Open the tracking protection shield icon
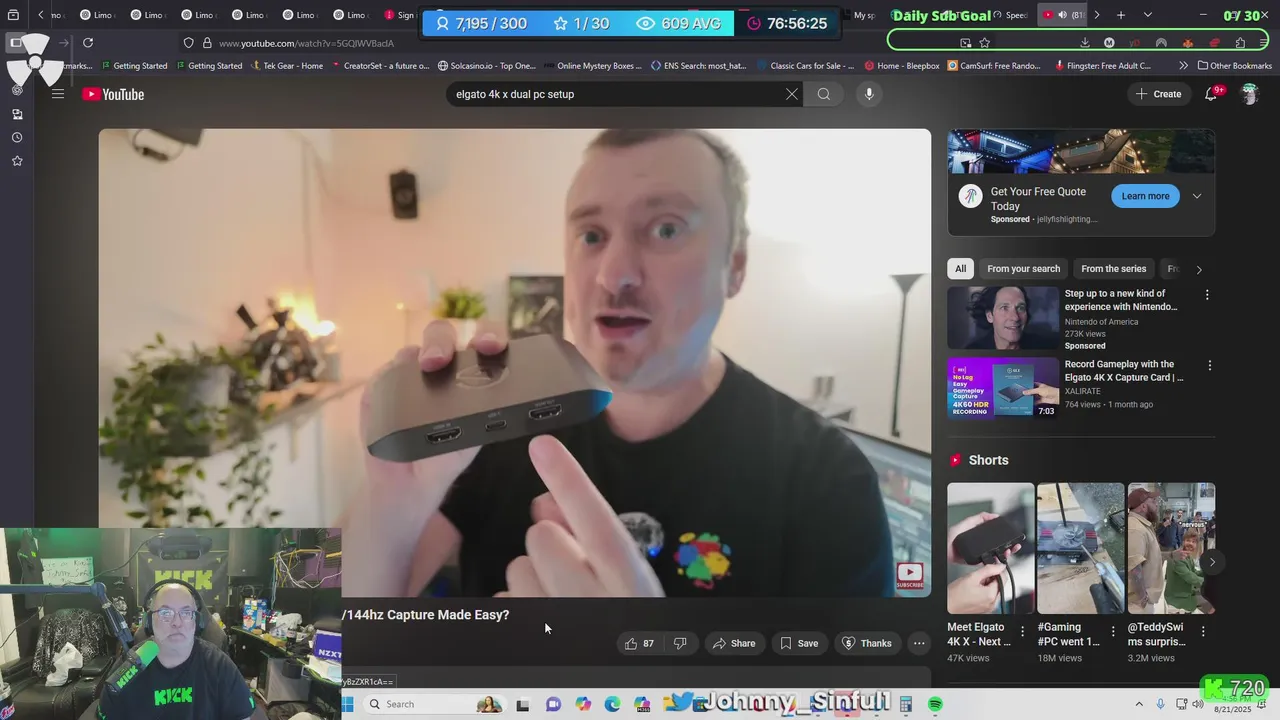The height and width of the screenshot is (720, 1280). pyautogui.click(x=188, y=43)
